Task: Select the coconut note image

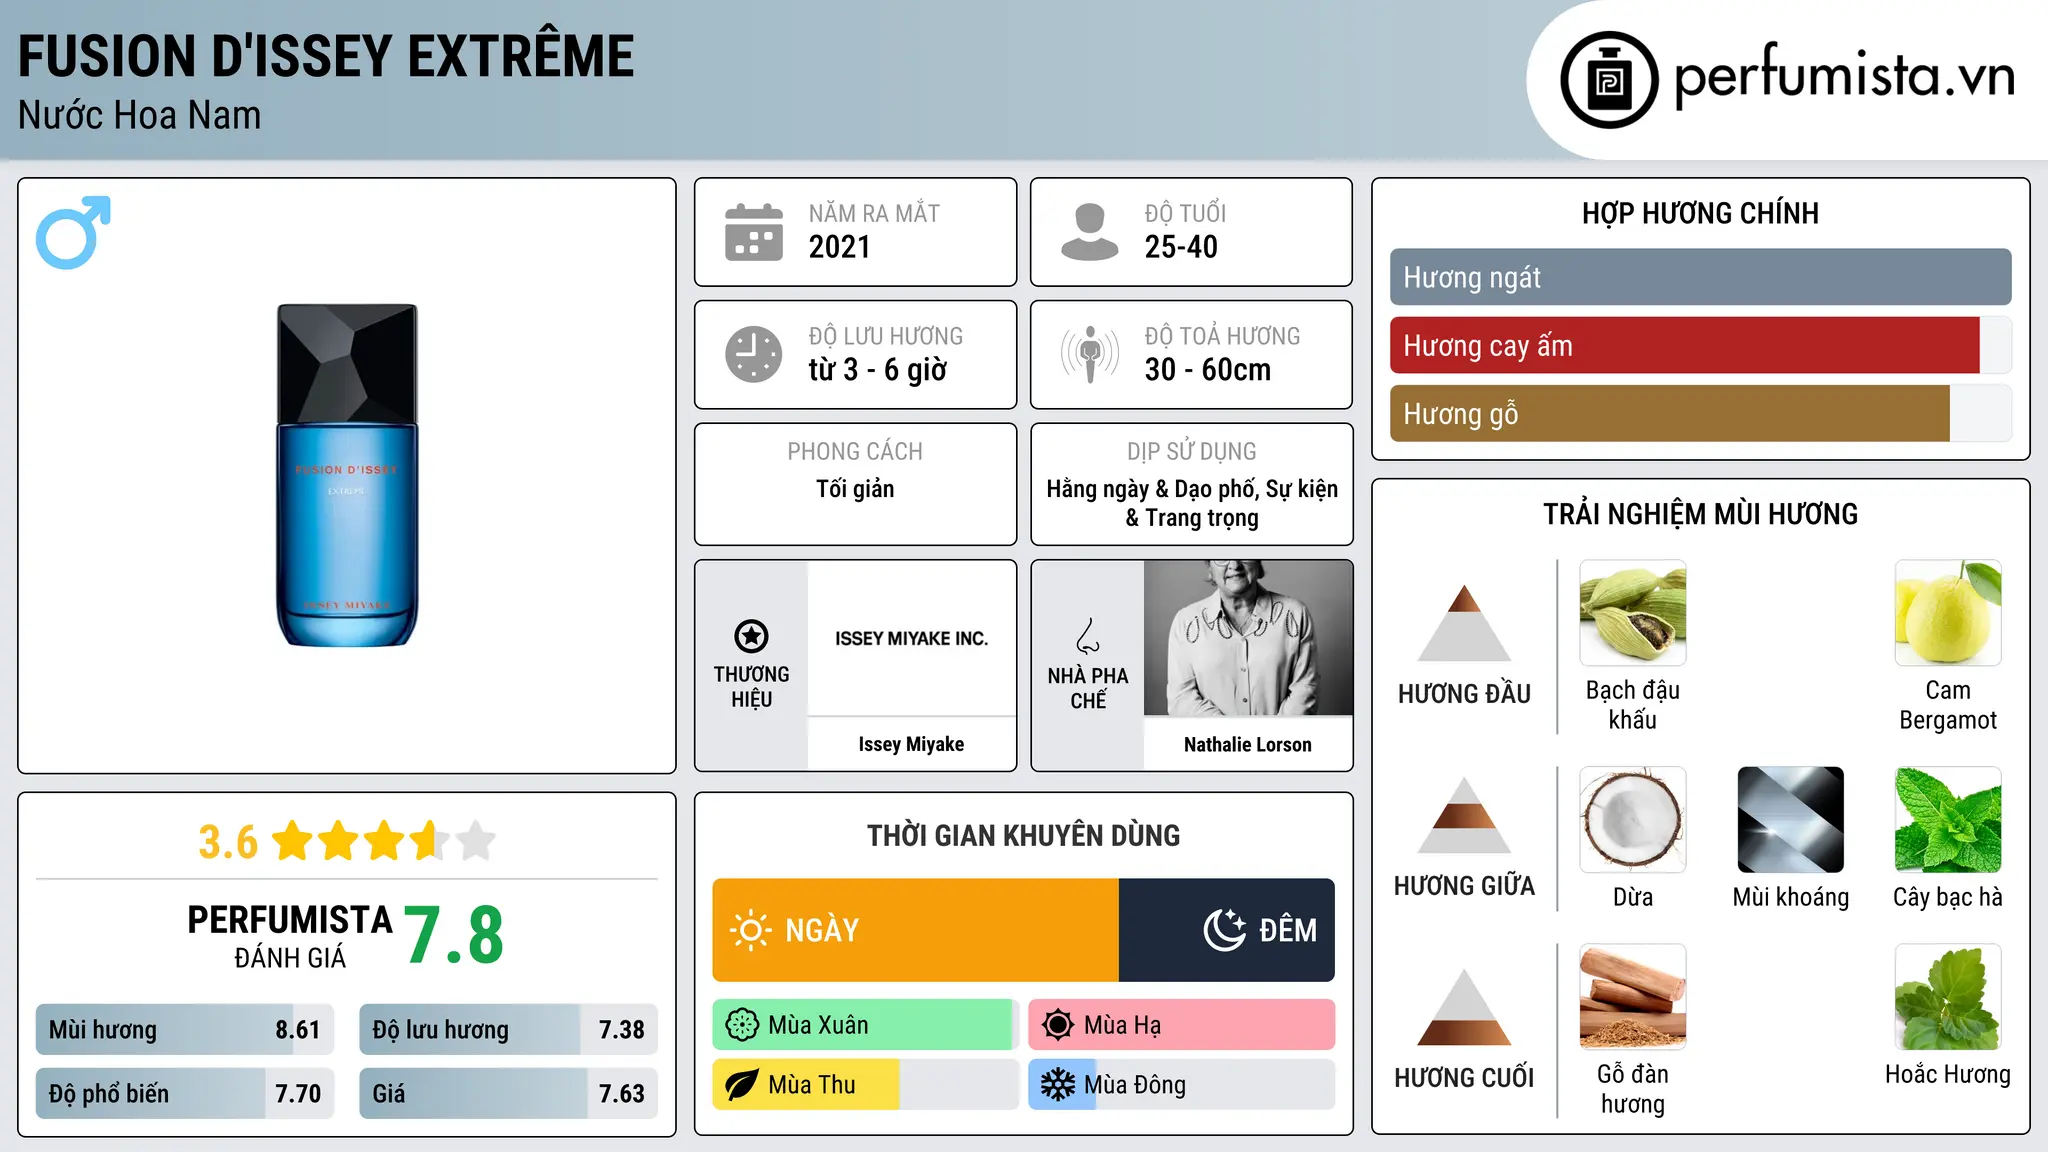Action: (1633, 820)
